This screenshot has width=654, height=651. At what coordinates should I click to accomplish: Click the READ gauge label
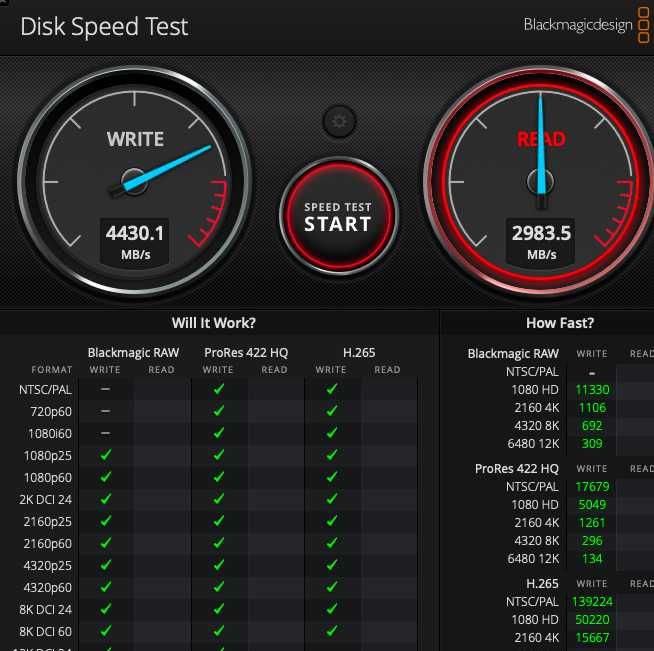tap(541, 139)
